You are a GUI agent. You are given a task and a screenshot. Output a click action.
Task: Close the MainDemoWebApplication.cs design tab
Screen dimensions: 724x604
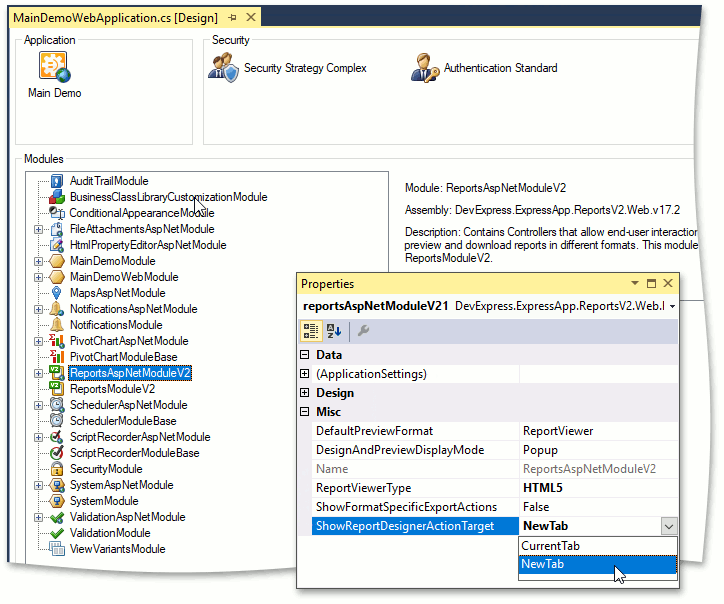pyautogui.click(x=251, y=18)
